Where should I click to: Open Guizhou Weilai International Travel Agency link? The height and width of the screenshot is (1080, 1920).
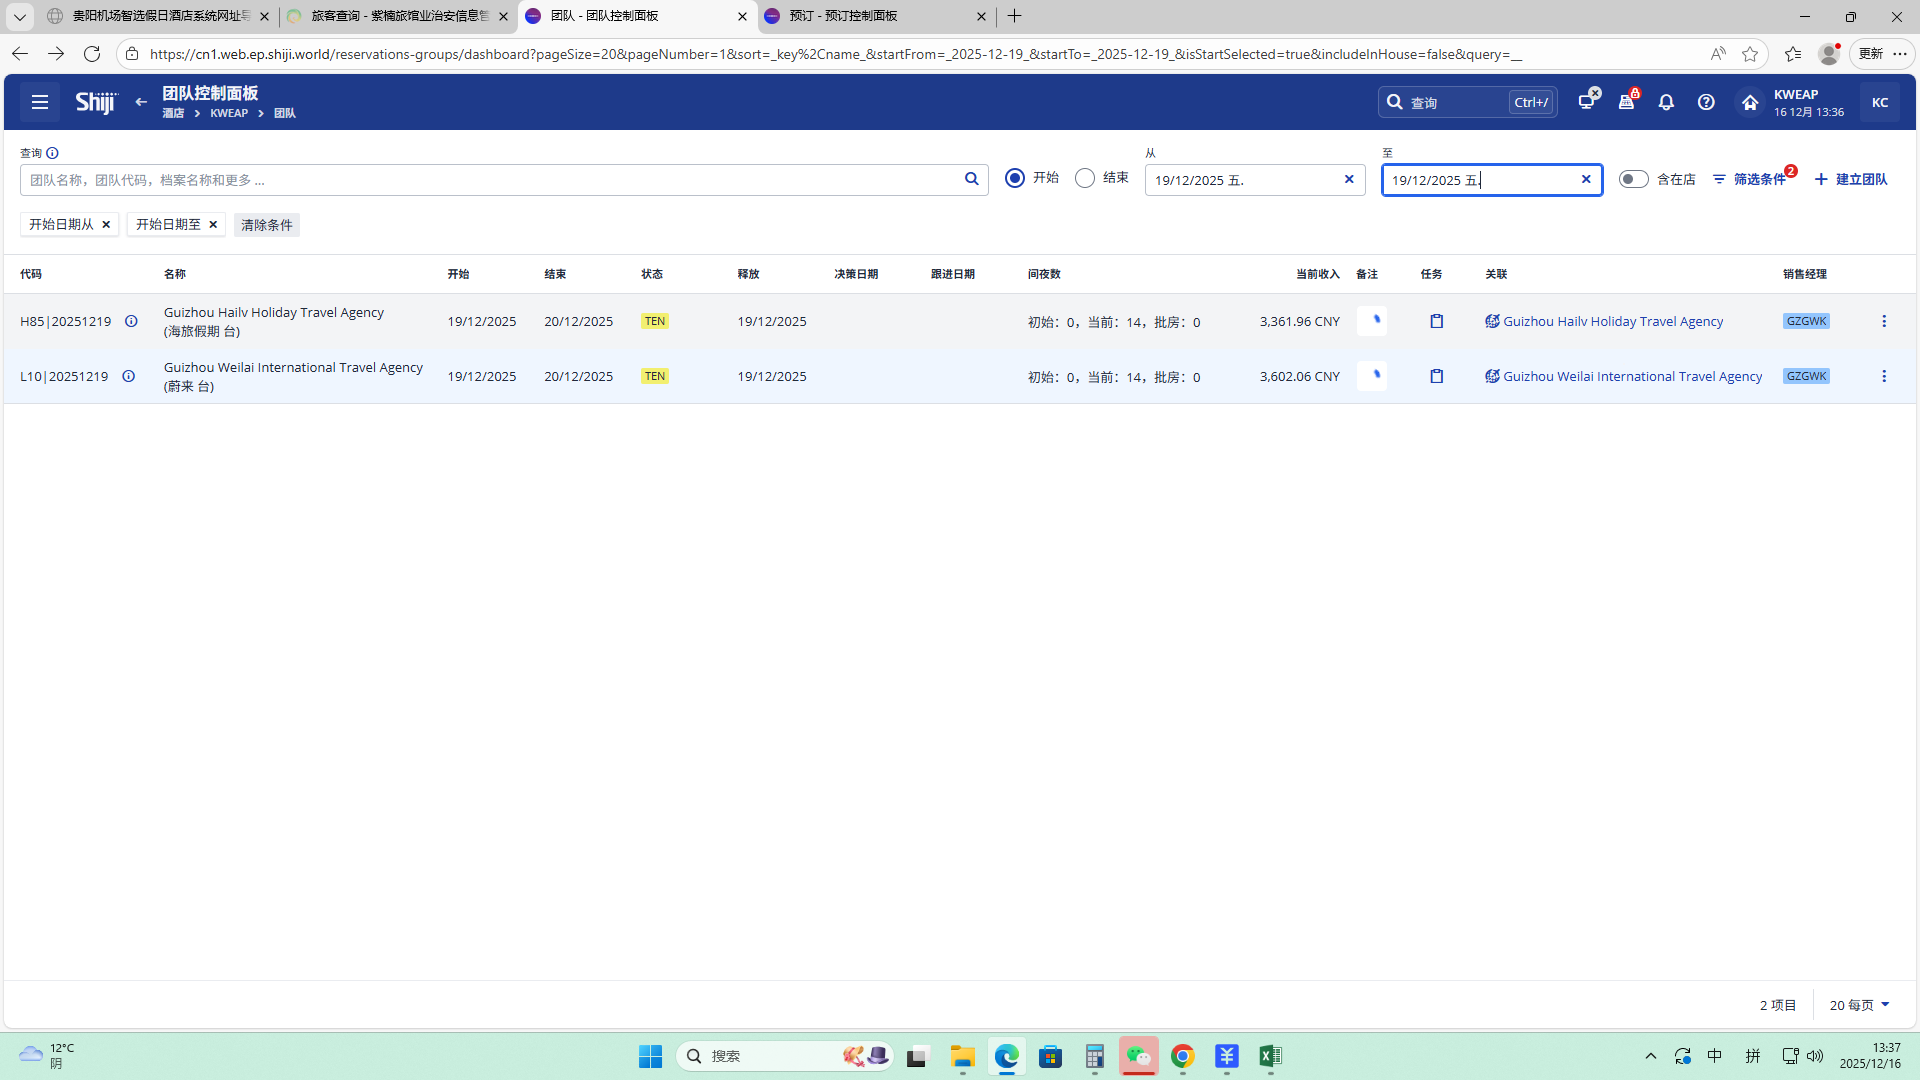[1631, 376]
